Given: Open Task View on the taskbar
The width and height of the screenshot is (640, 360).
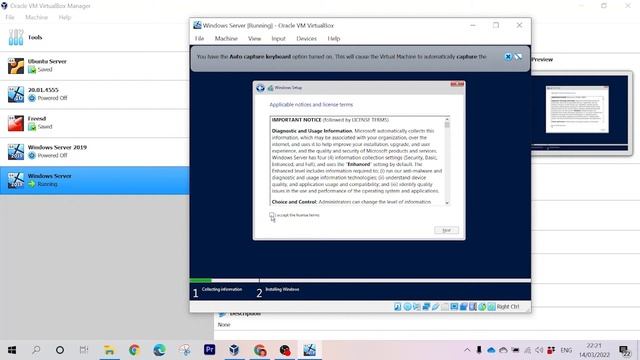Looking at the screenshot, I should [84, 350].
